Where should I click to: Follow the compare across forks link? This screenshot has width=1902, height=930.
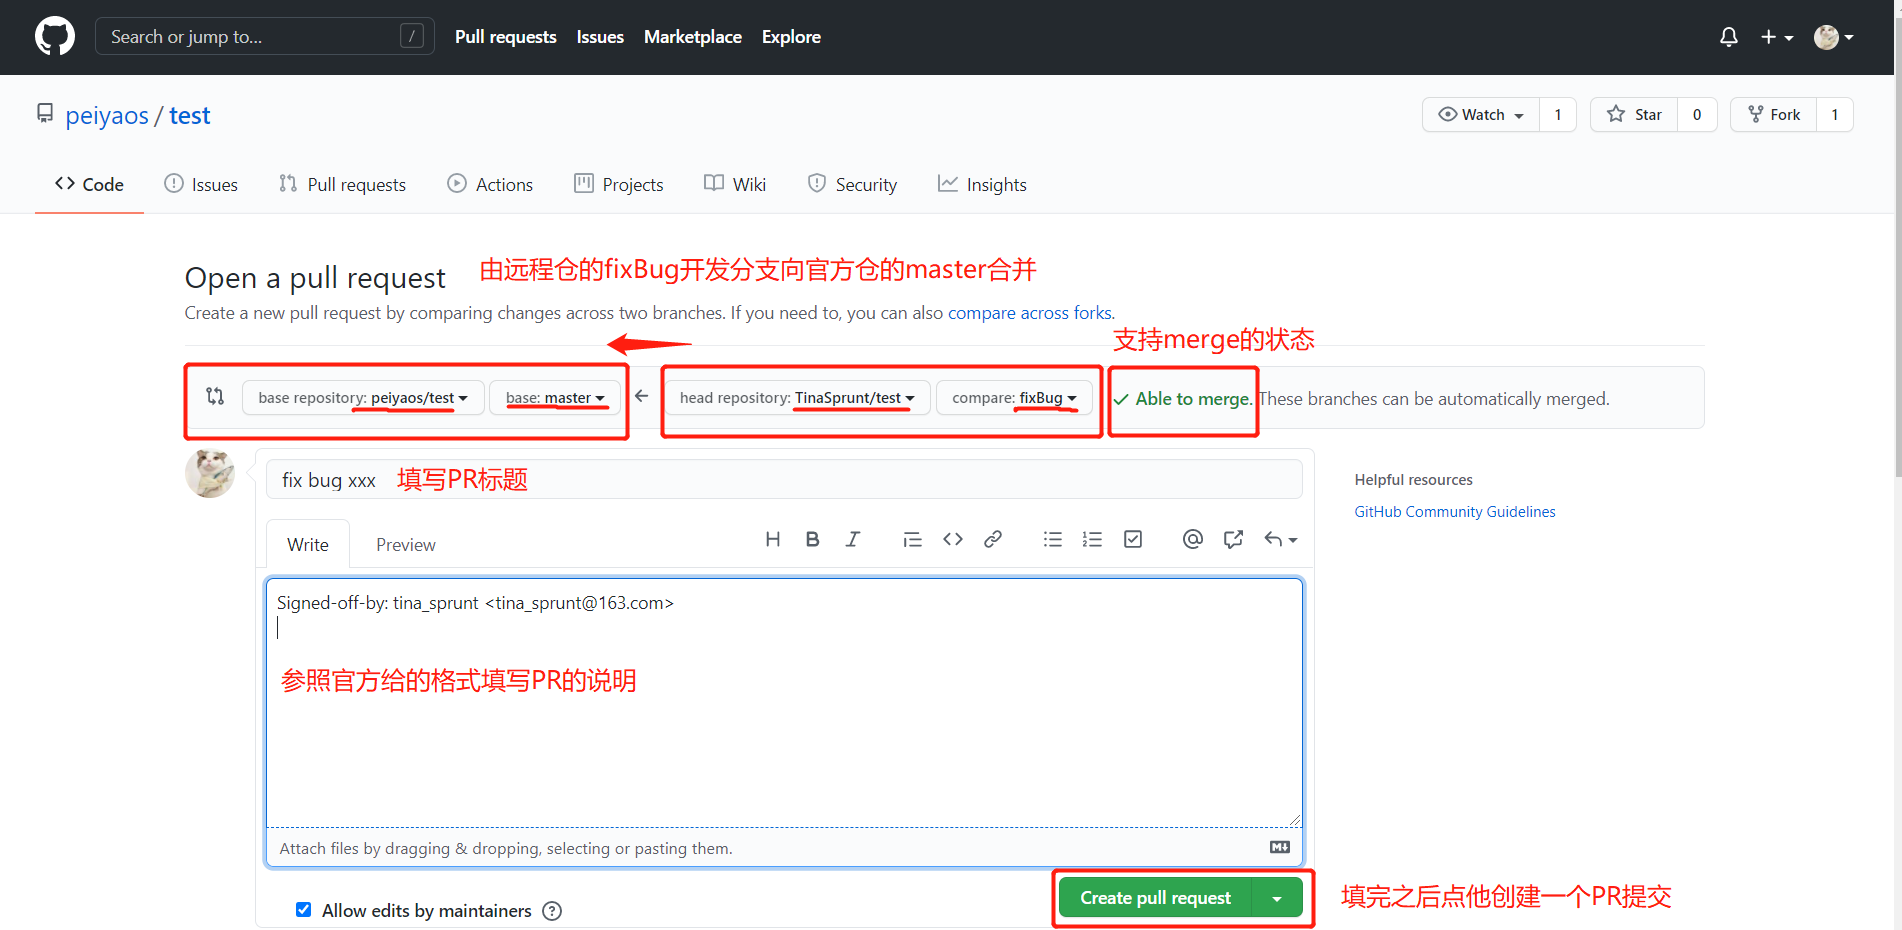[x=1030, y=313]
